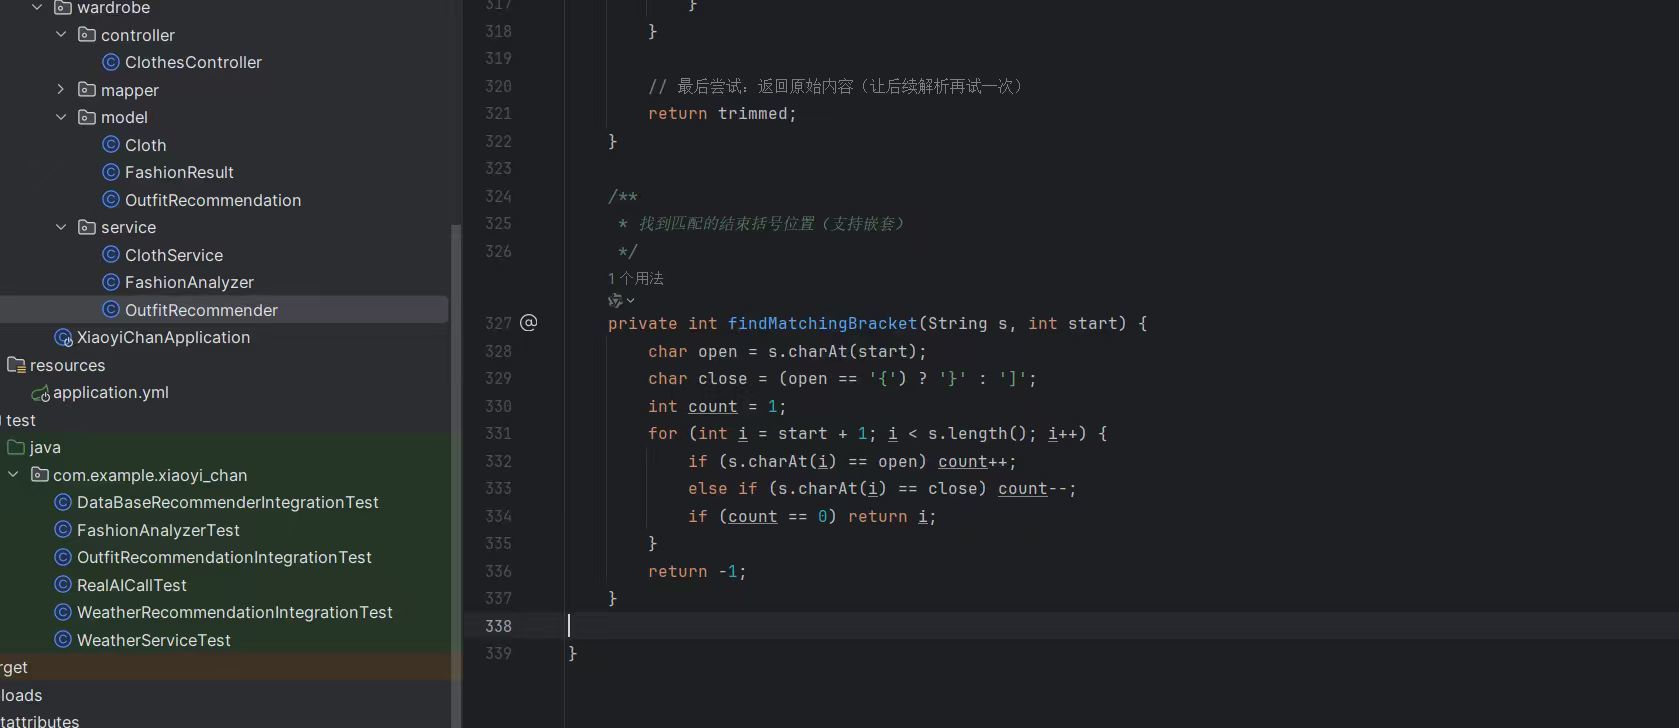Select FashionAnalyzerTest in the test package
Image resolution: width=1679 pixels, height=728 pixels.
158,530
